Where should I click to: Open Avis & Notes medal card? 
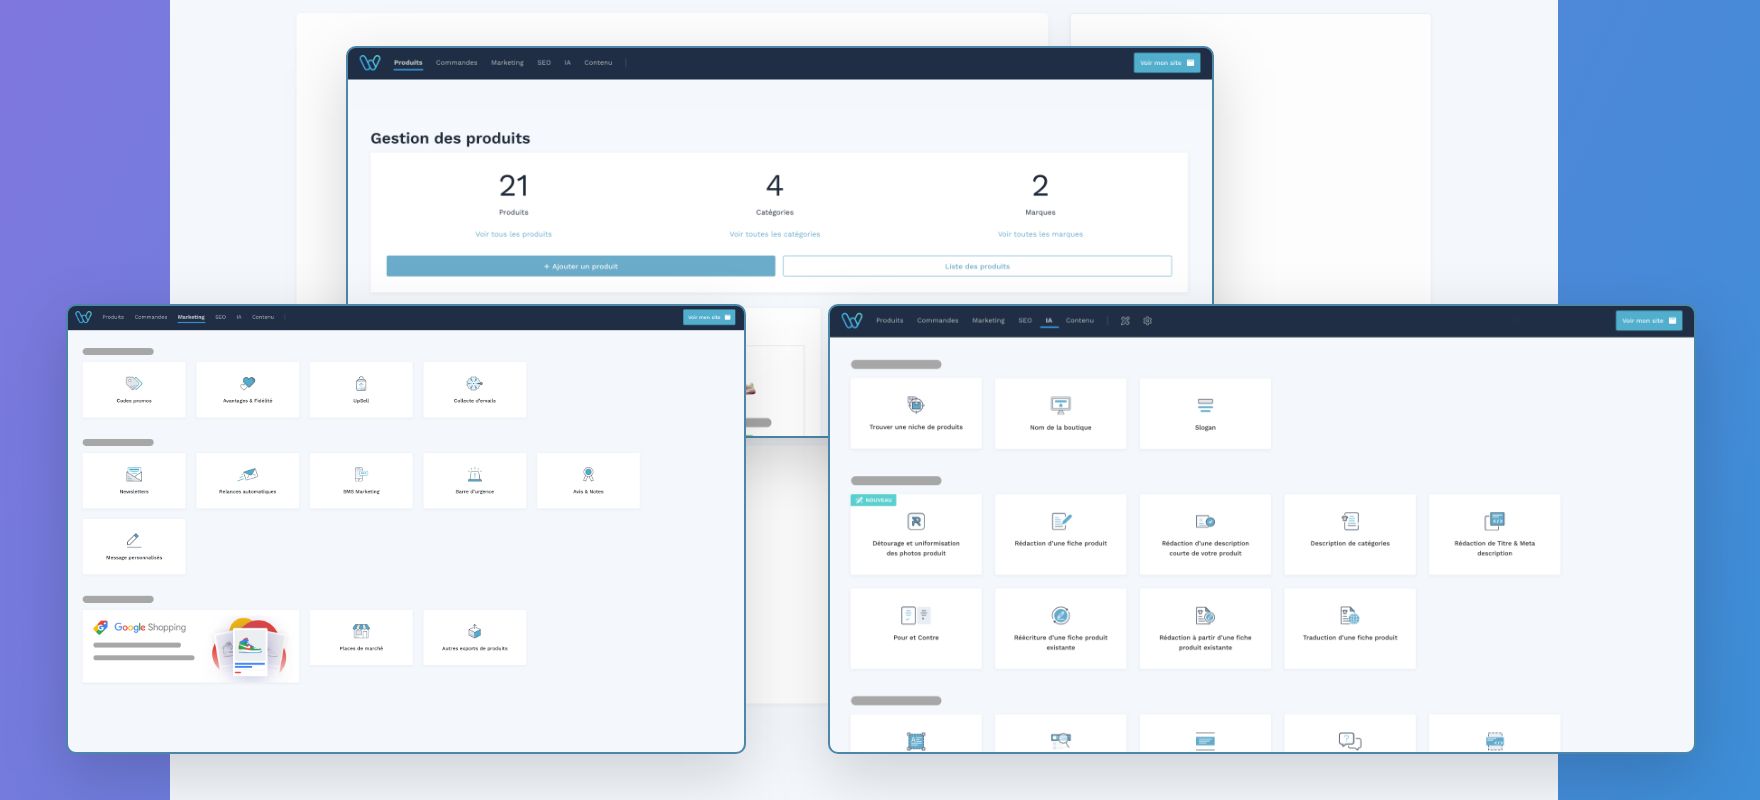(x=588, y=481)
